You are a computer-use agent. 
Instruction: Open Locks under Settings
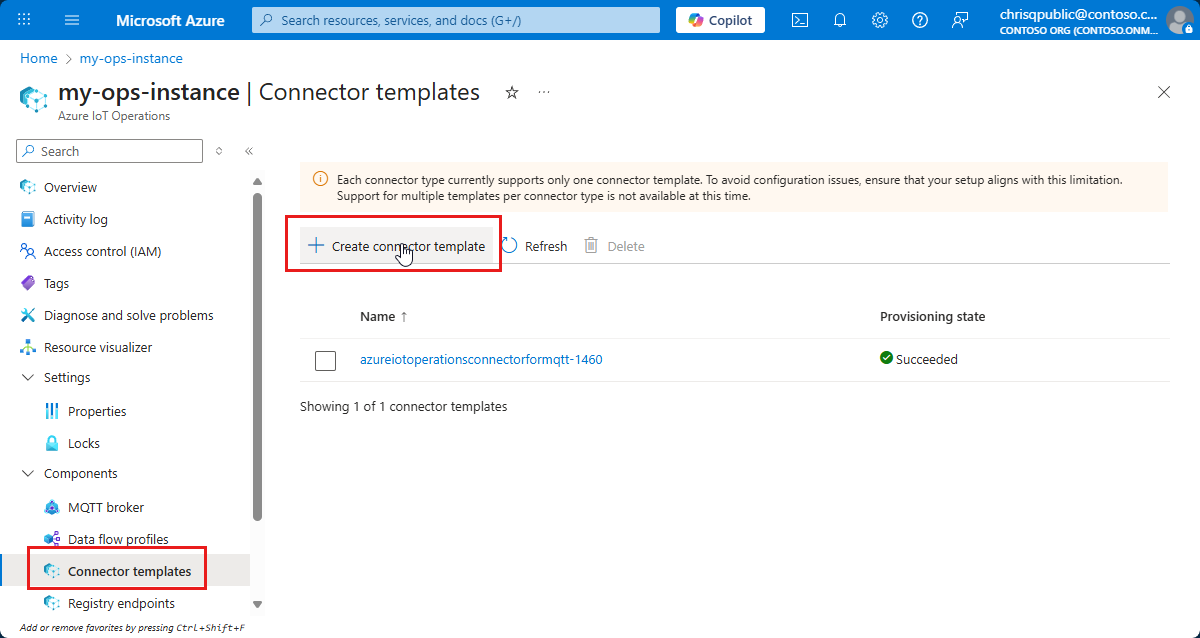point(84,443)
